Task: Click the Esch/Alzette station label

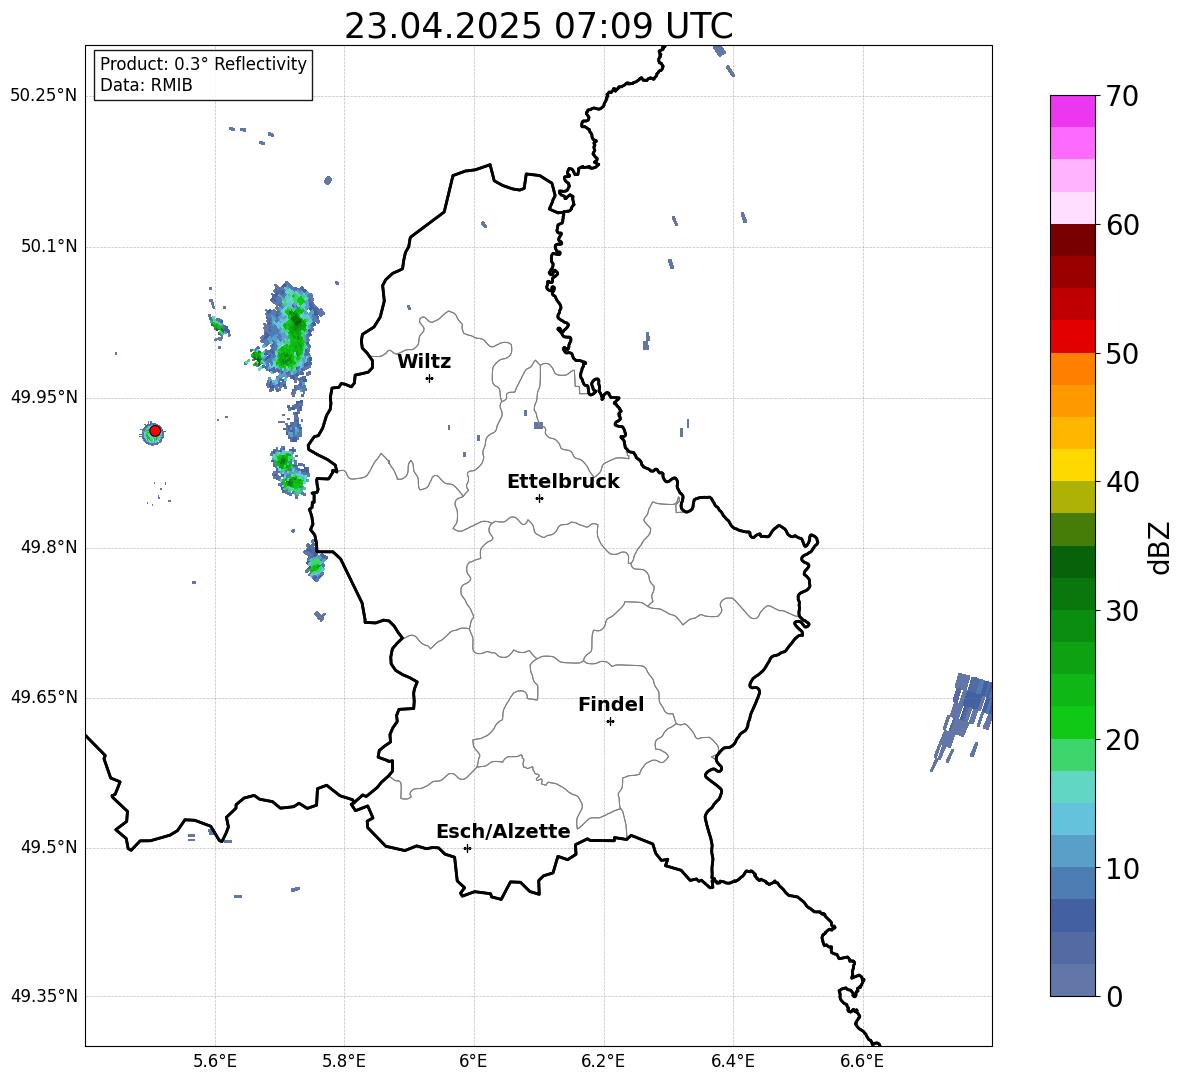Action: coord(503,831)
